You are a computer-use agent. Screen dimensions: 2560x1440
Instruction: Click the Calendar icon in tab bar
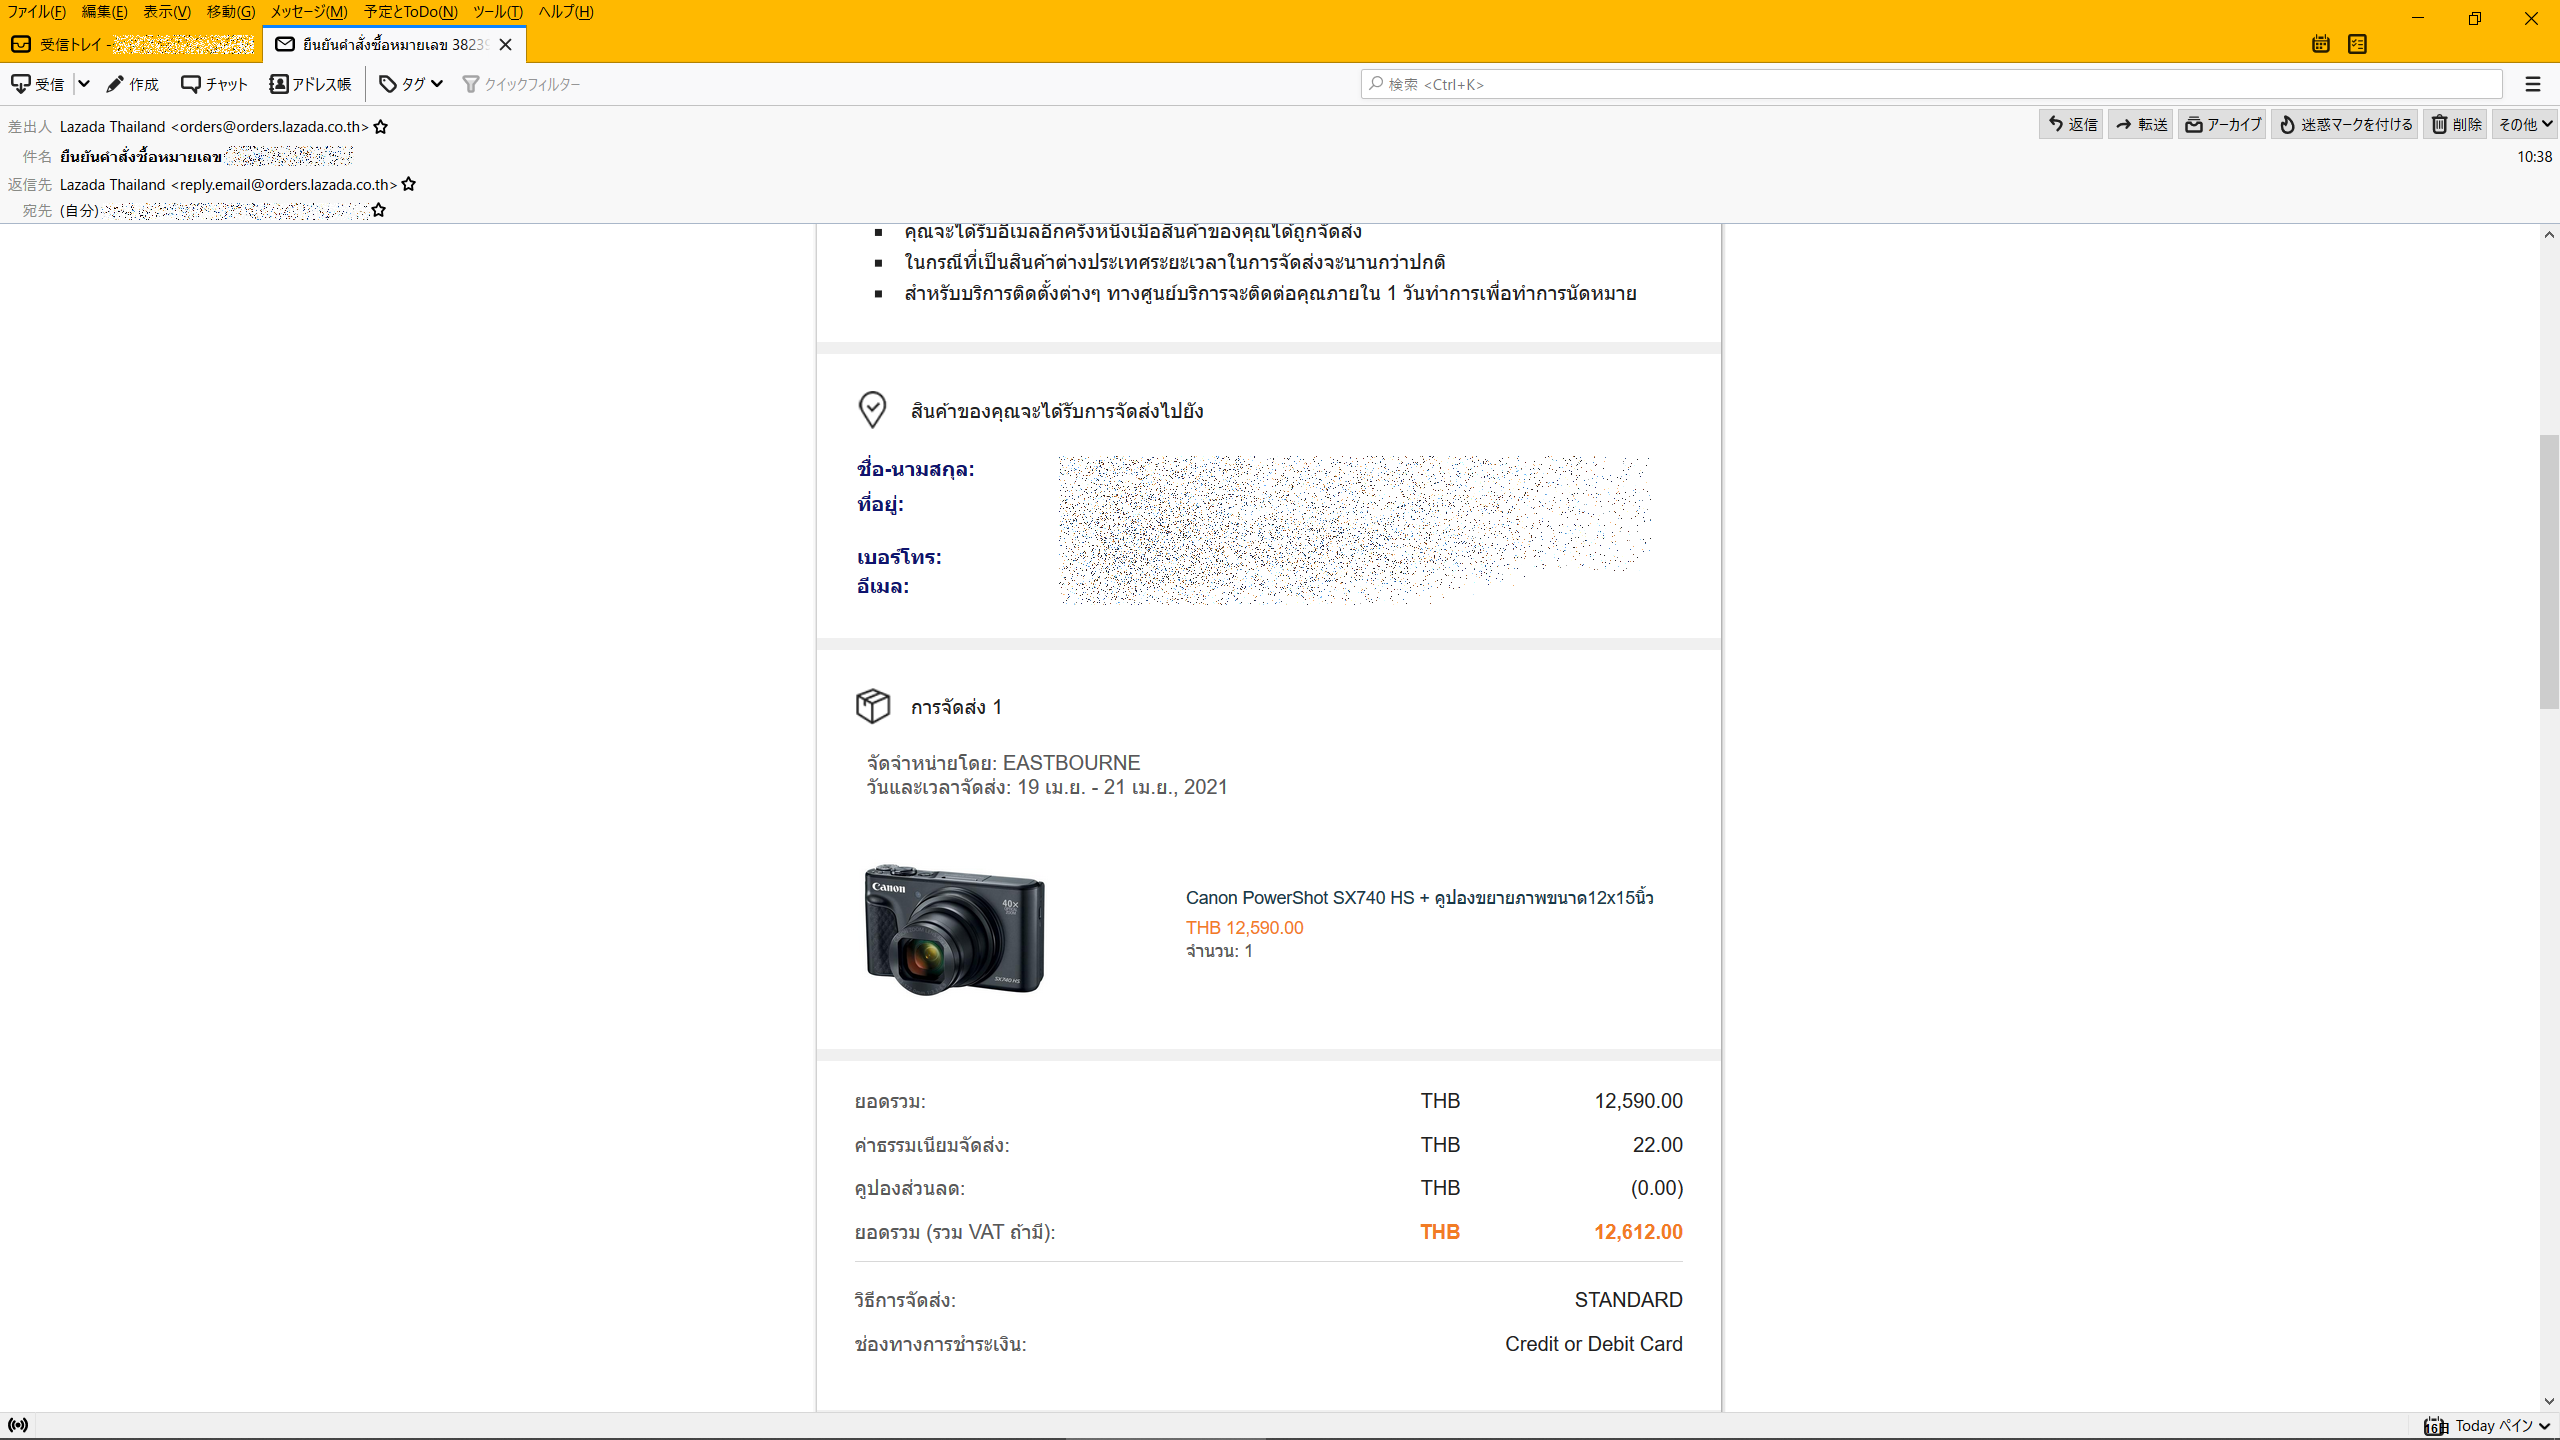pos(2321,44)
